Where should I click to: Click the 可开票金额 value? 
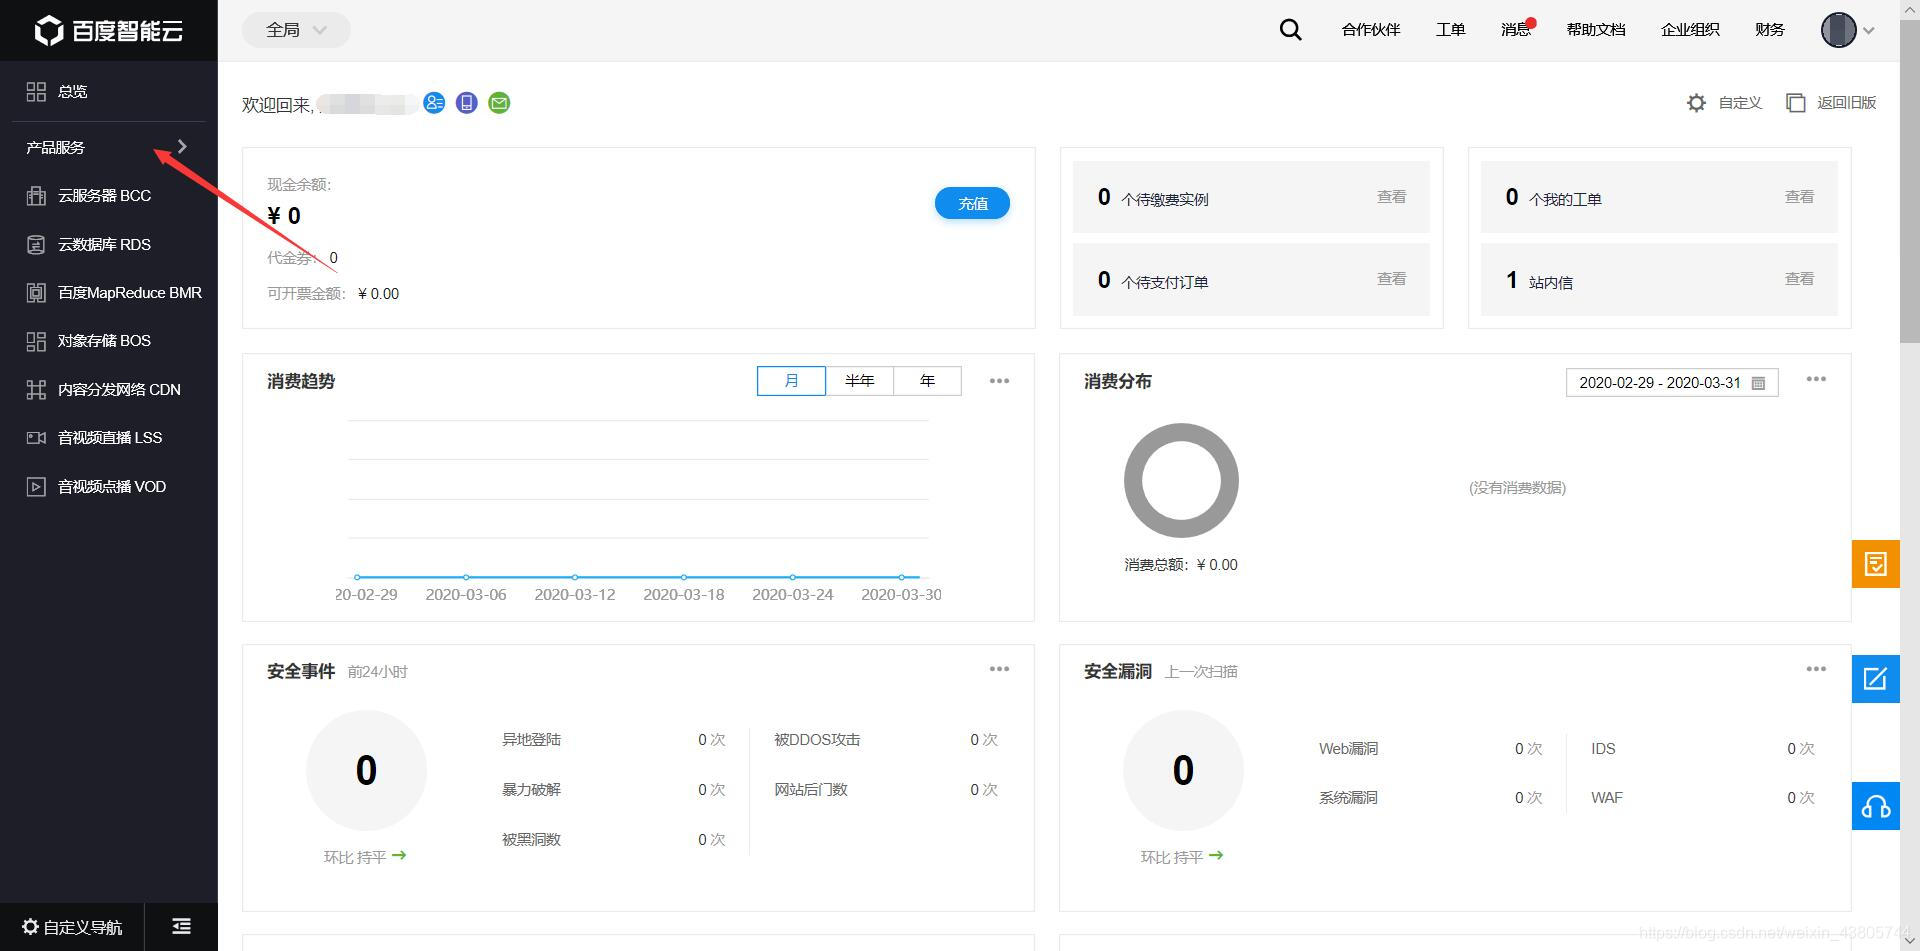[378, 294]
